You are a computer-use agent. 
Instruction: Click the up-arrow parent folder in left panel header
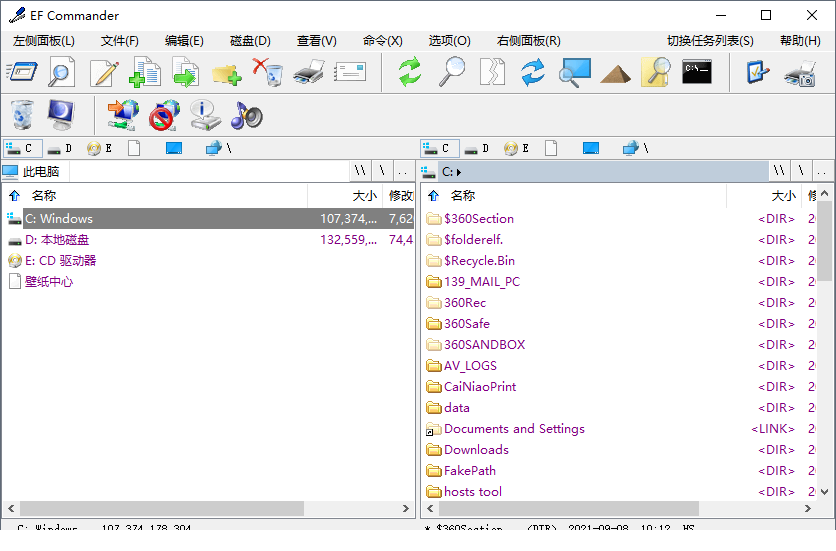tap(14, 196)
